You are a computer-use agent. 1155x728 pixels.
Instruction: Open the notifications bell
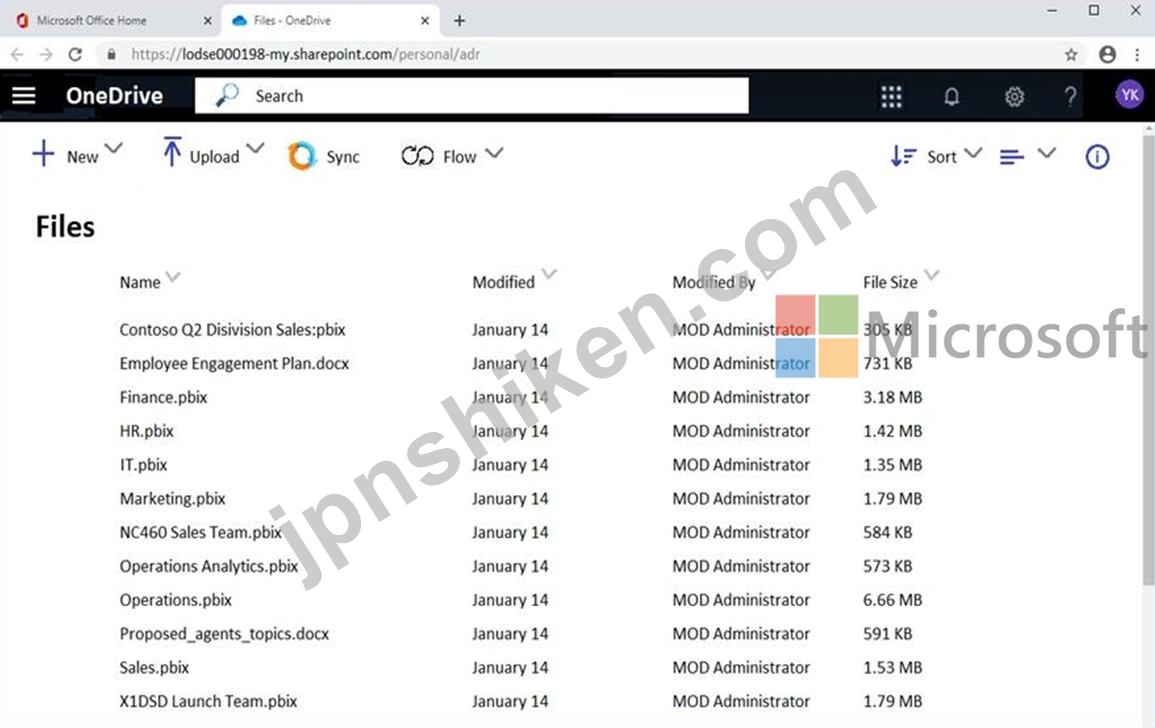tap(952, 97)
